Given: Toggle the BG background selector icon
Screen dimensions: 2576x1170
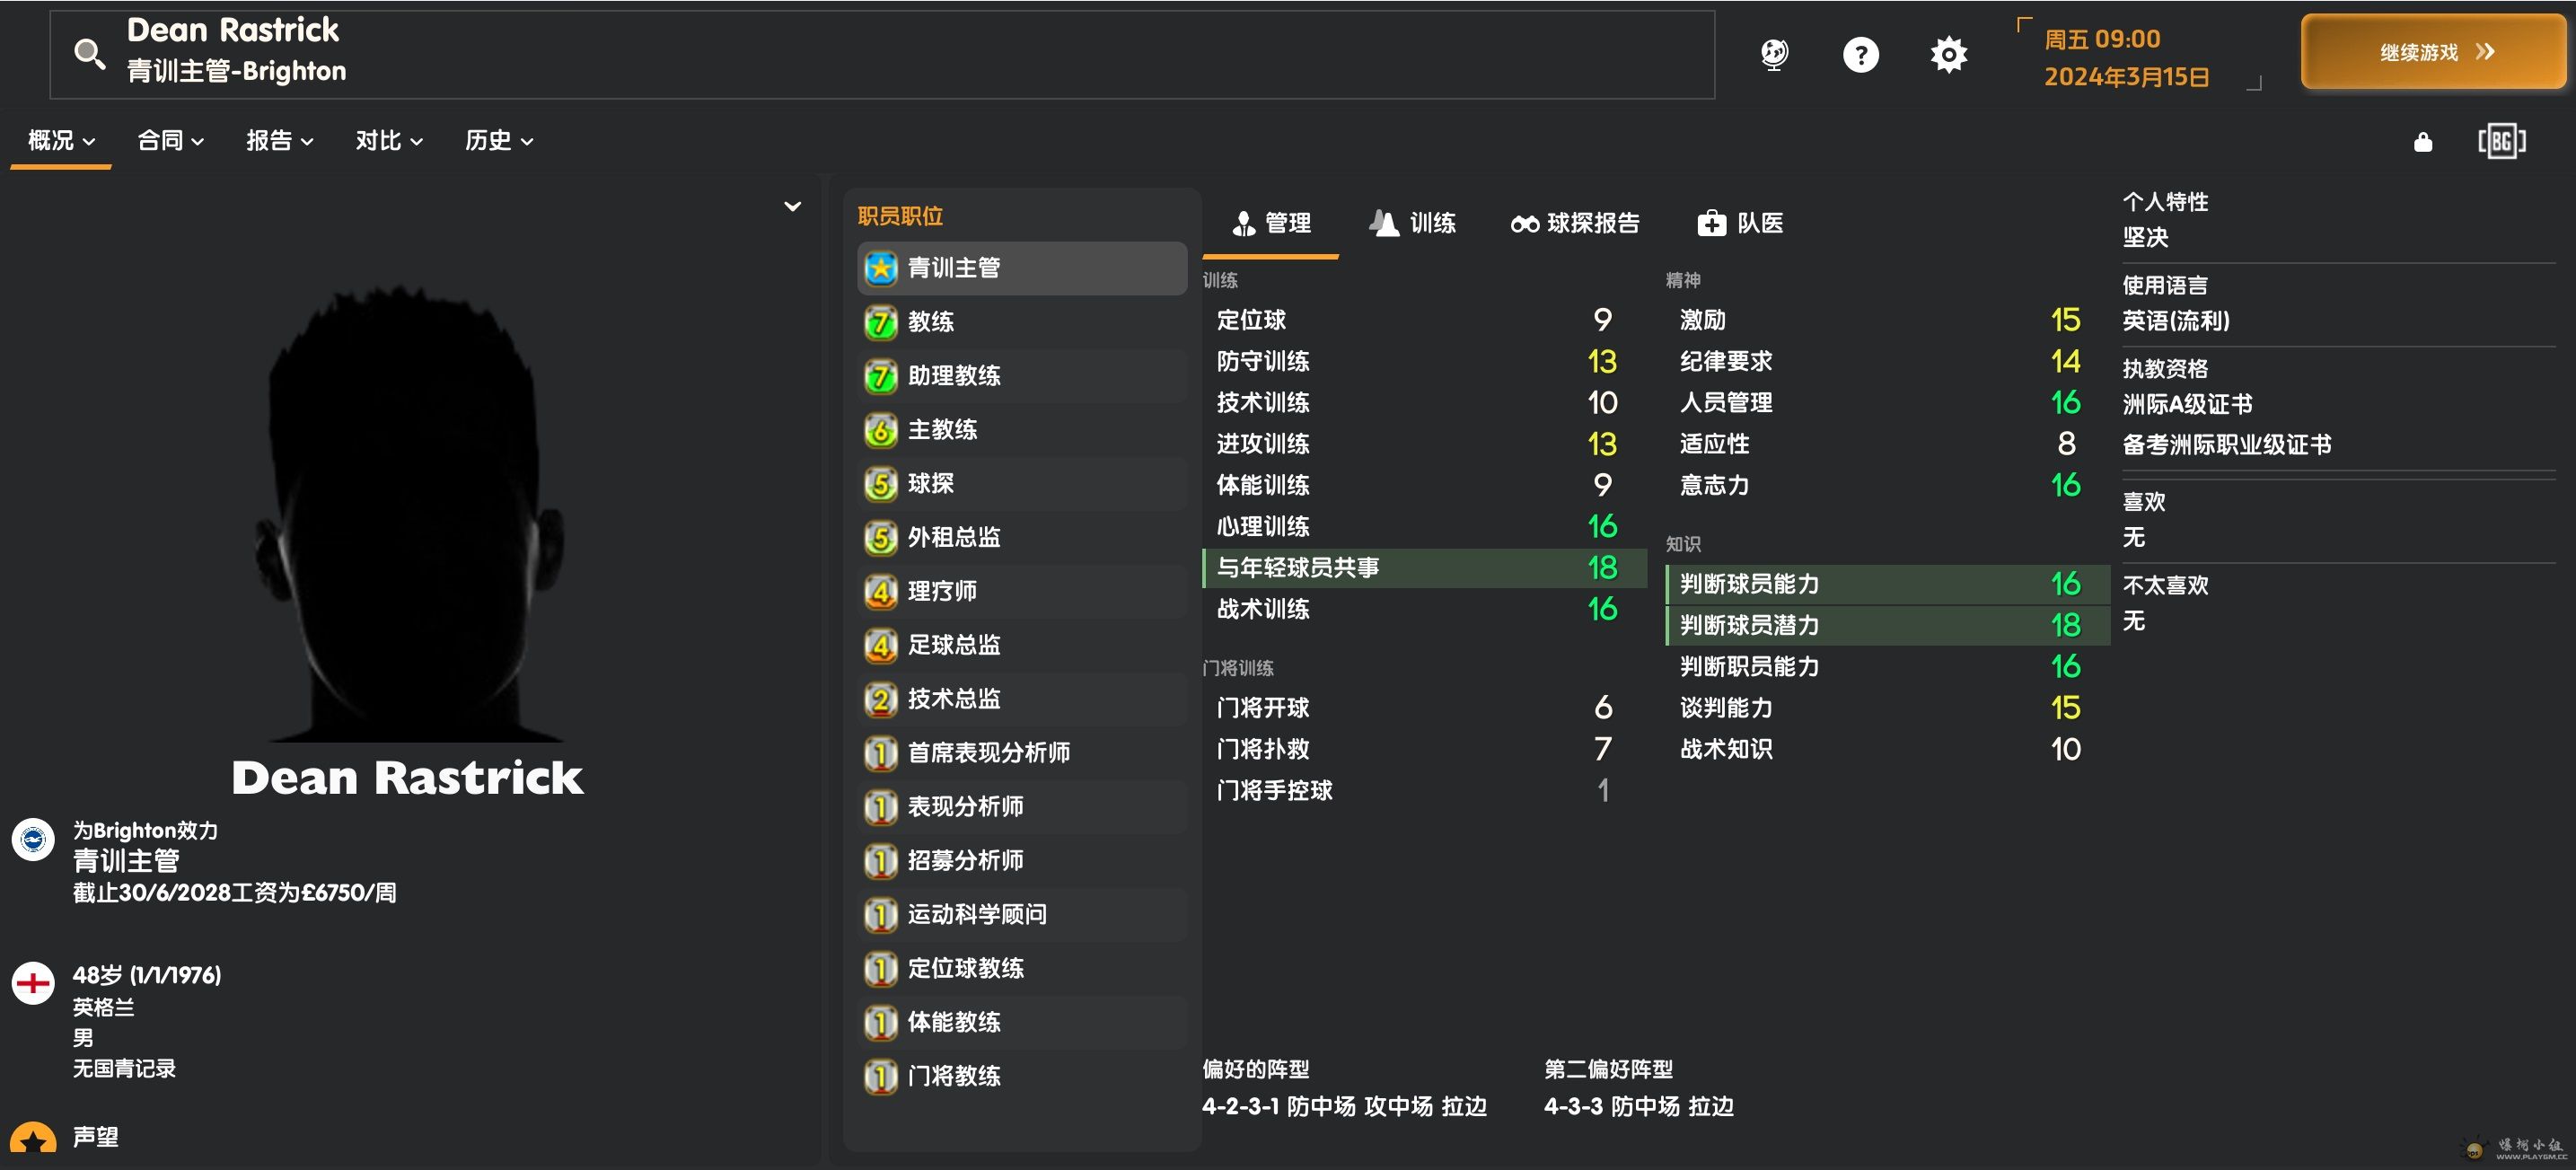Looking at the screenshot, I should point(2501,141).
